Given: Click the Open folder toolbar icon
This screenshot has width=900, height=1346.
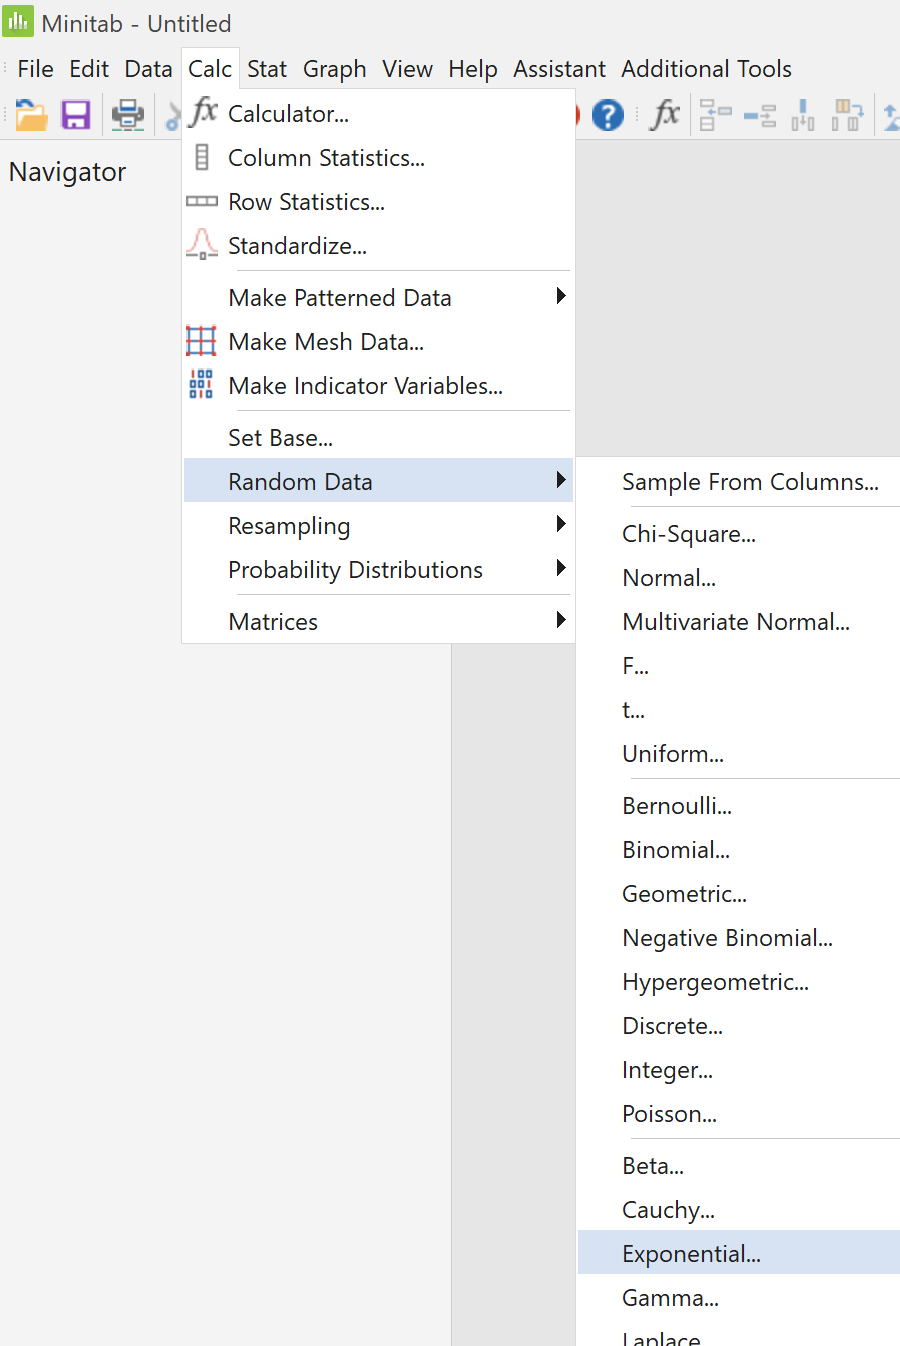Looking at the screenshot, I should [31, 115].
